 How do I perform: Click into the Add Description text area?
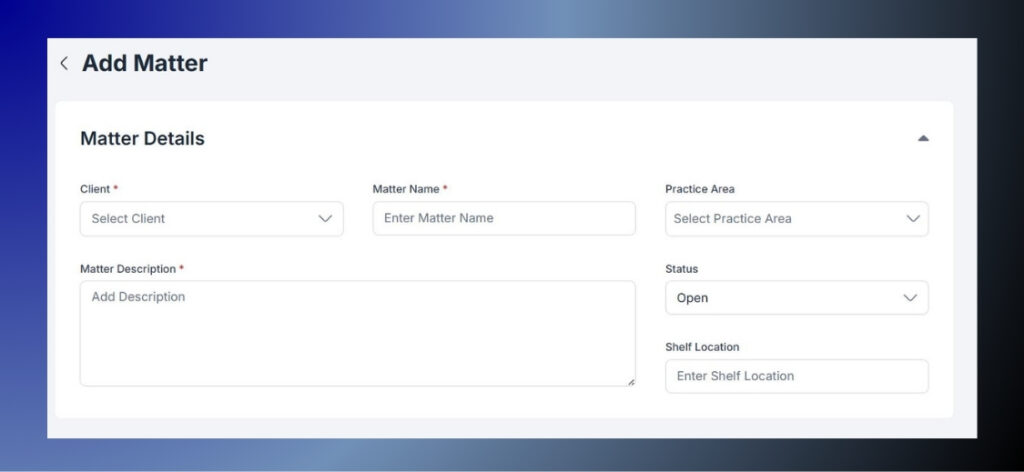point(357,333)
